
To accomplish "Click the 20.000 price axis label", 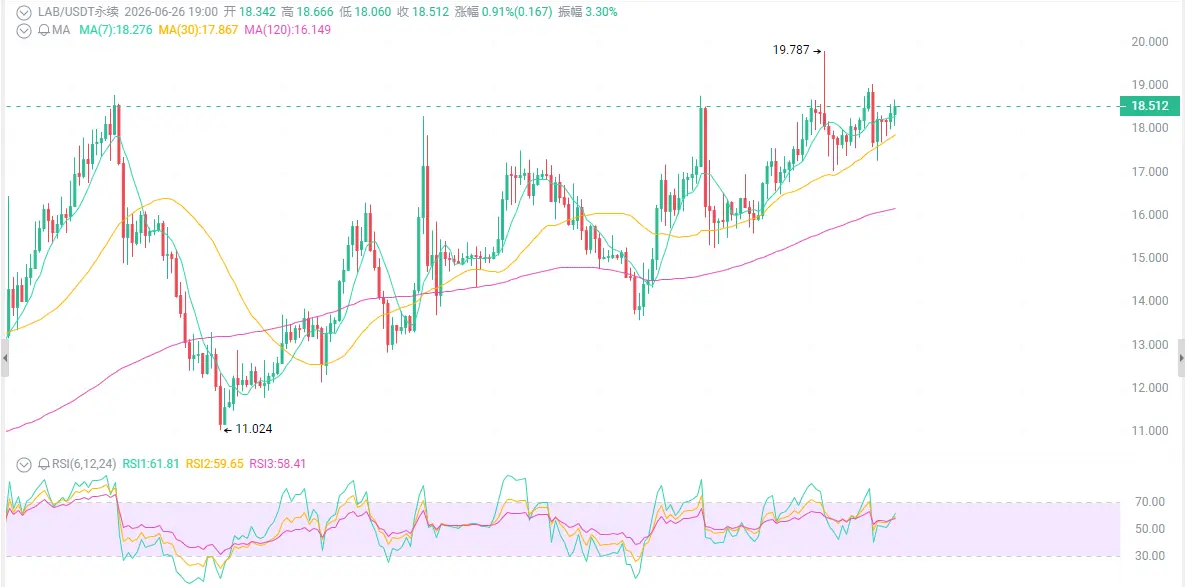I will click(x=1150, y=42).
